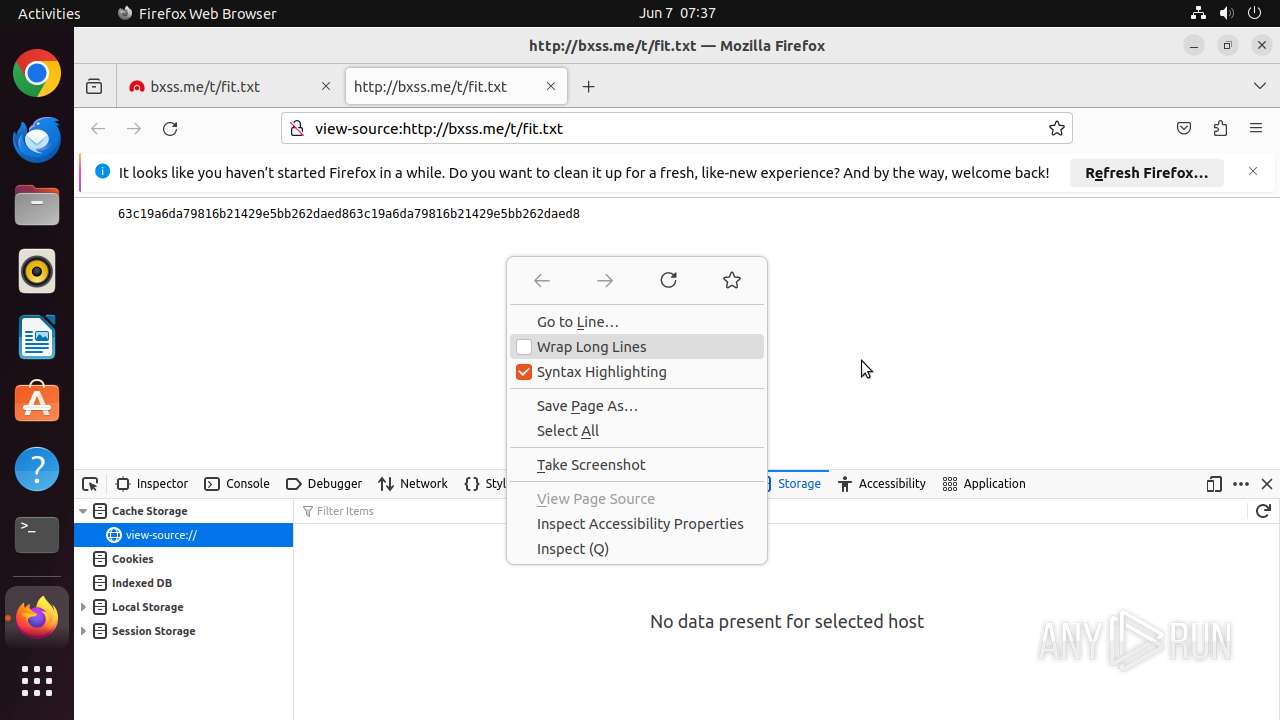The image size is (1280, 720).
Task: Switch to the Console devtools tab
Action: tap(237, 484)
